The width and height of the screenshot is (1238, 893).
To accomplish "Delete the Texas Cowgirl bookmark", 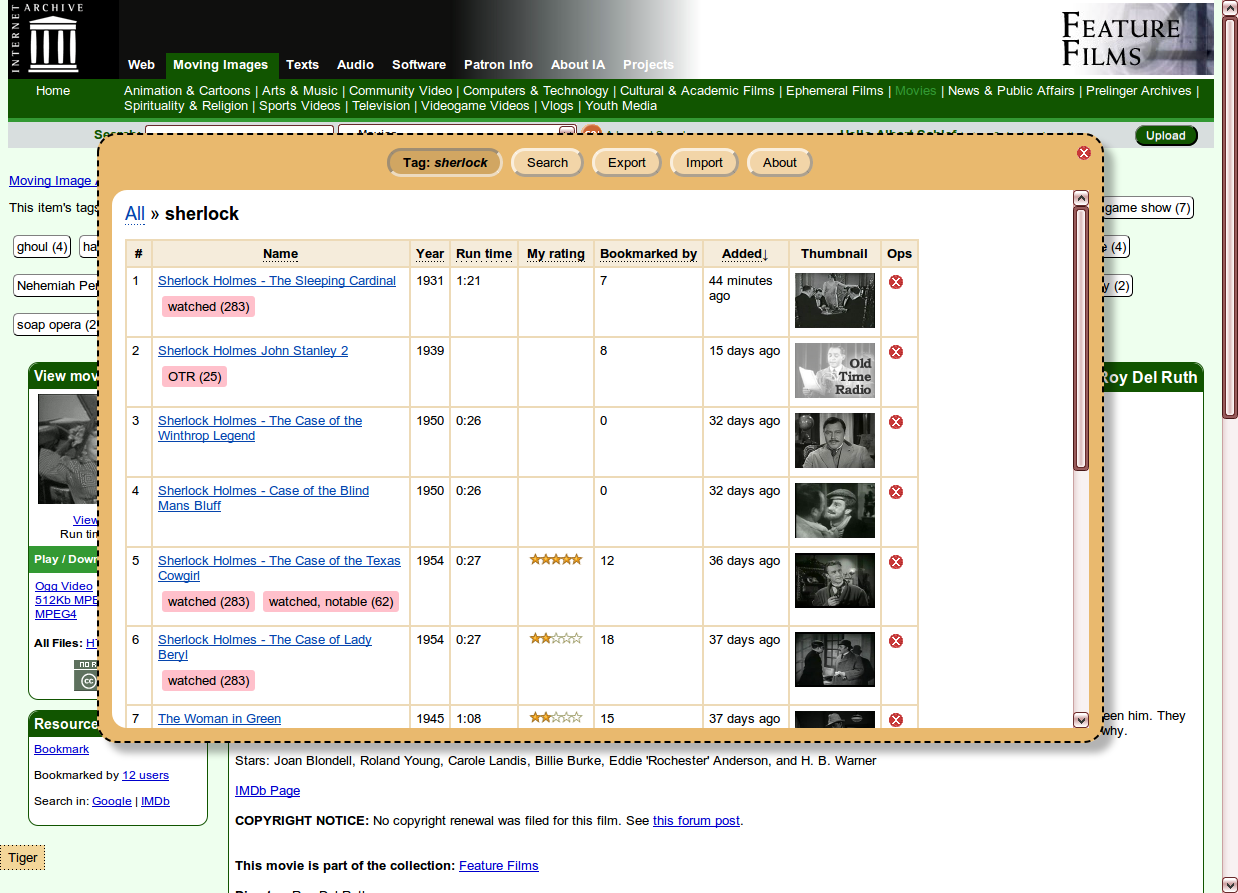I will tap(896, 562).
